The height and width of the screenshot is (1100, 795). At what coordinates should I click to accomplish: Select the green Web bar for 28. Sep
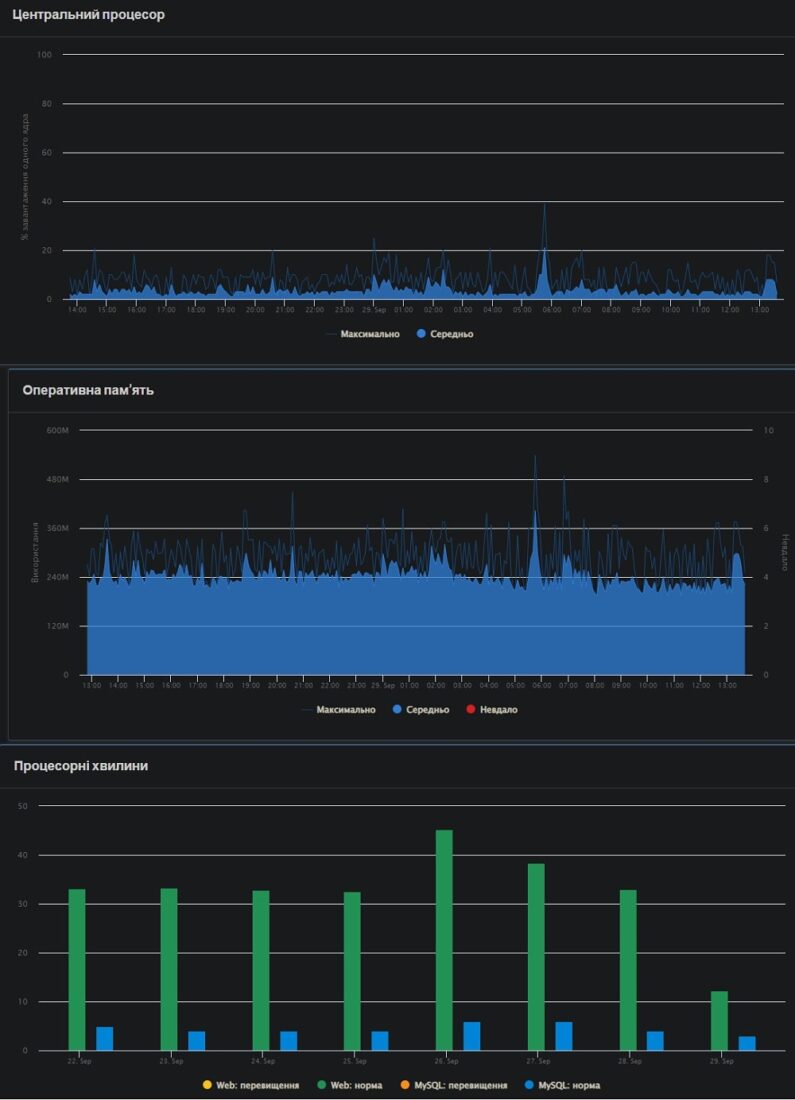628,970
